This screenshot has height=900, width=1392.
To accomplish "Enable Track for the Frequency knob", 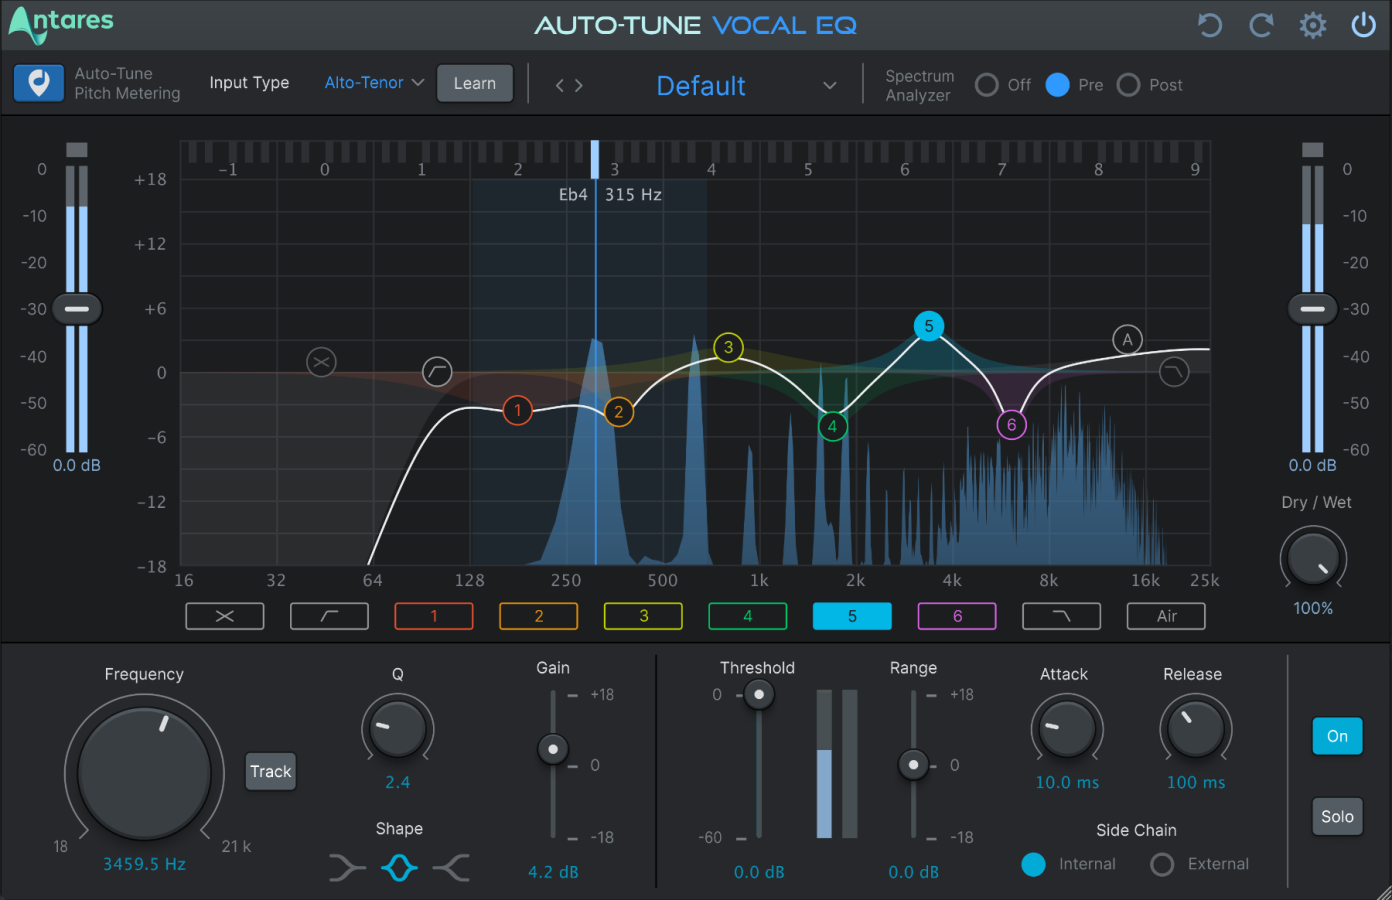I will pos(270,771).
